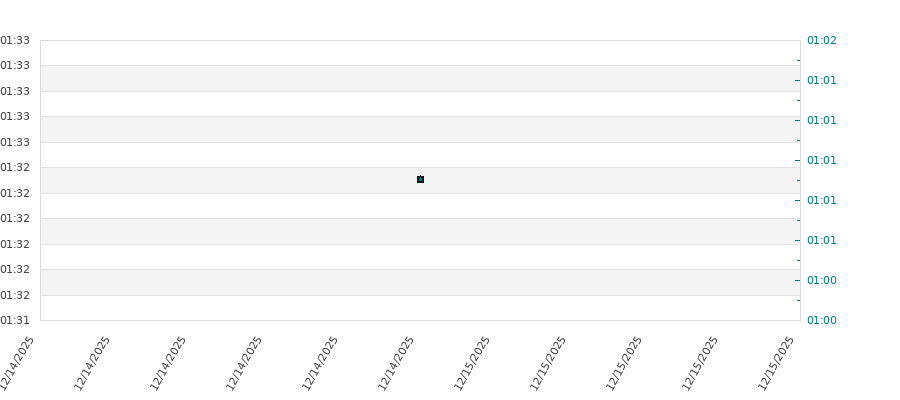Click the topmost gray shaded chart band
900x400 pixels.
point(420,78)
